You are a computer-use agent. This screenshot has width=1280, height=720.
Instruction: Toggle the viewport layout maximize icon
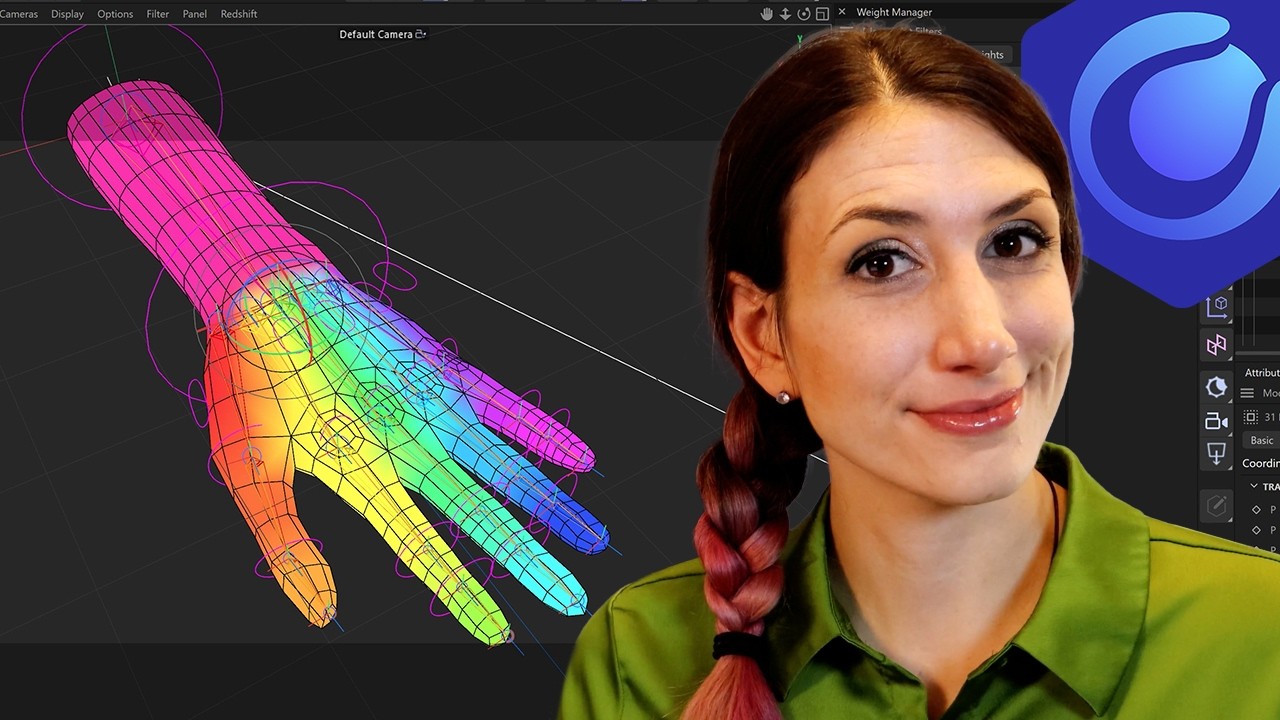(822, 14)
